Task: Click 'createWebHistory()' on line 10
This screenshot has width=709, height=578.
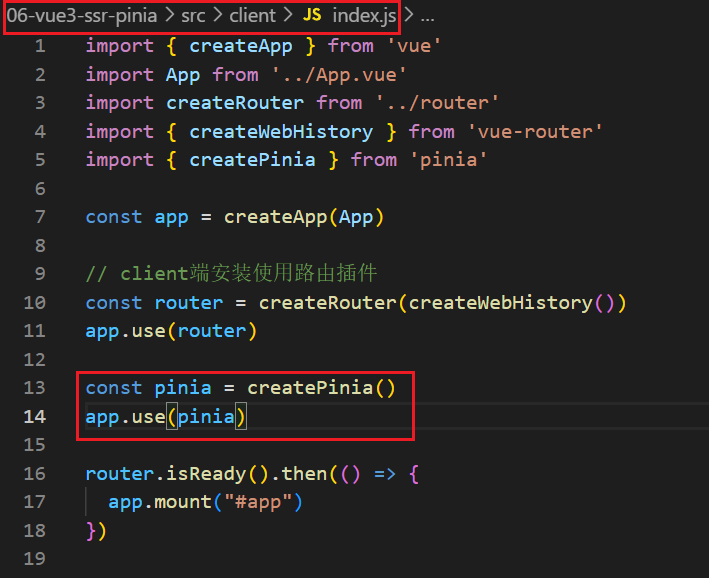Action: (x=511, y=303)
